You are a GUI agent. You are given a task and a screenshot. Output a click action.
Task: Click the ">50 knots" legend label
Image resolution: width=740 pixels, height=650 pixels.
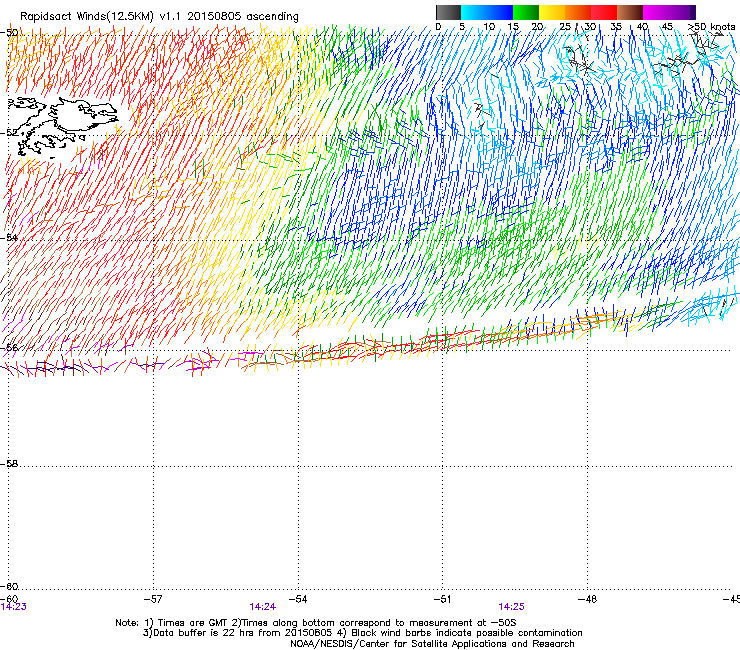click(x=711, y=27)
